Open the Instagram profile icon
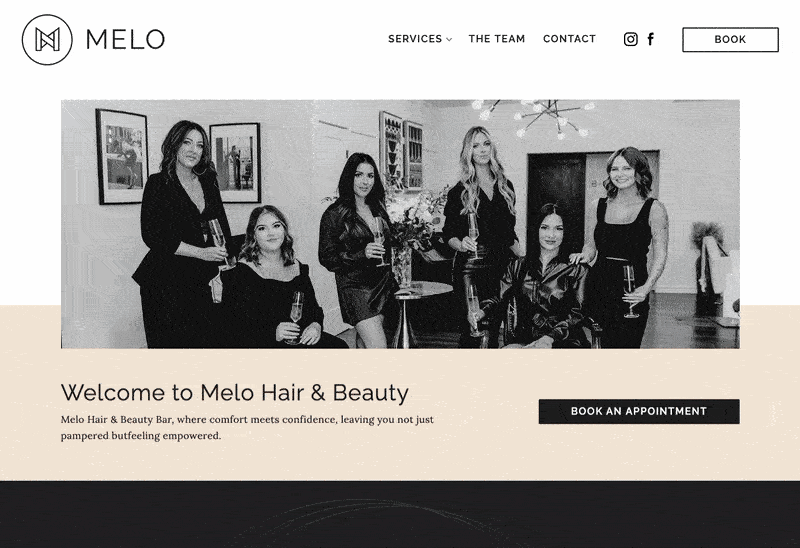800x548 pixels. click(631, 39)
